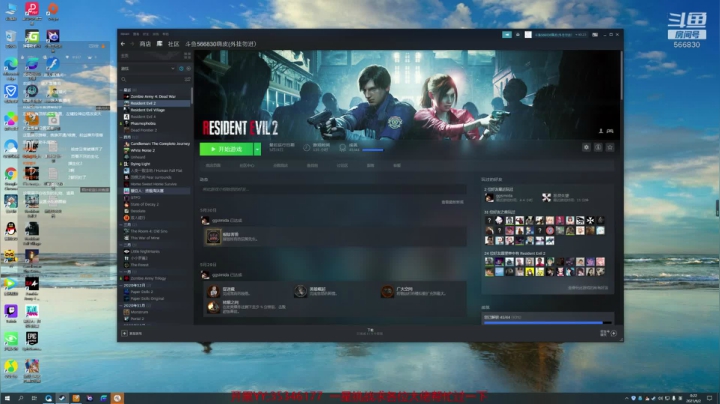Select State of Decay 2 entry
The height and width of the screenshot is (404, 720).
pyautogui.click(x=145, y=204)
